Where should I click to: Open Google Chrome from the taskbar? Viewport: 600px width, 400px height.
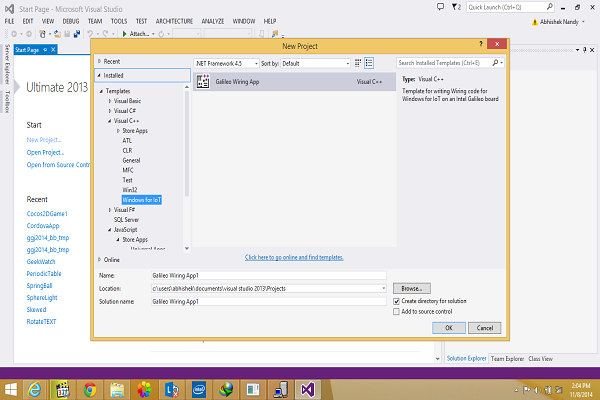pyautogui.click(x=90, y=390)
